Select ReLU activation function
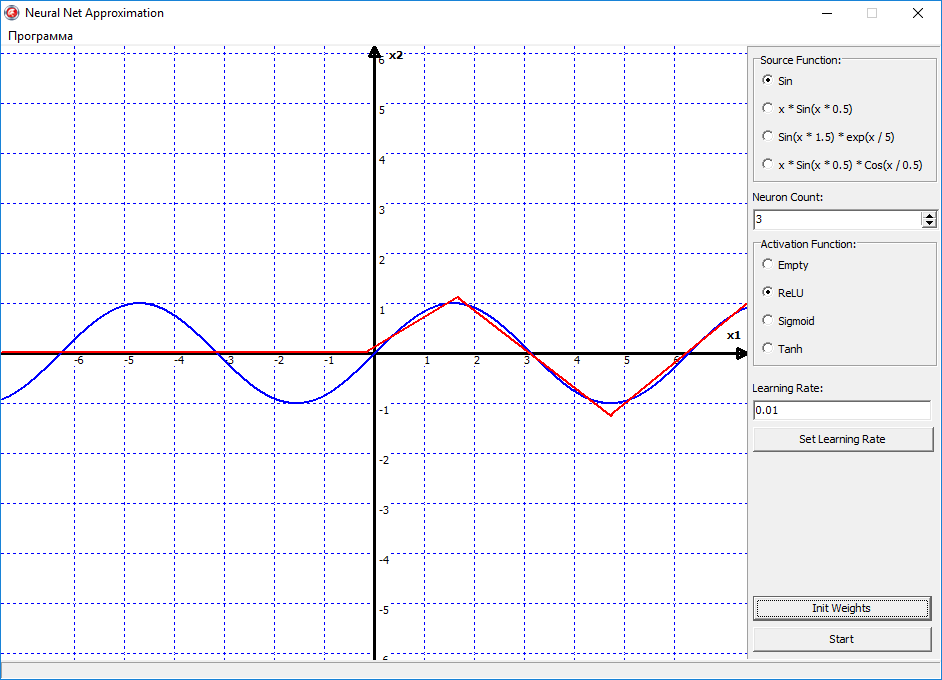Image resolution: width=942 pixels, height=680 pixels. [783, 293]
